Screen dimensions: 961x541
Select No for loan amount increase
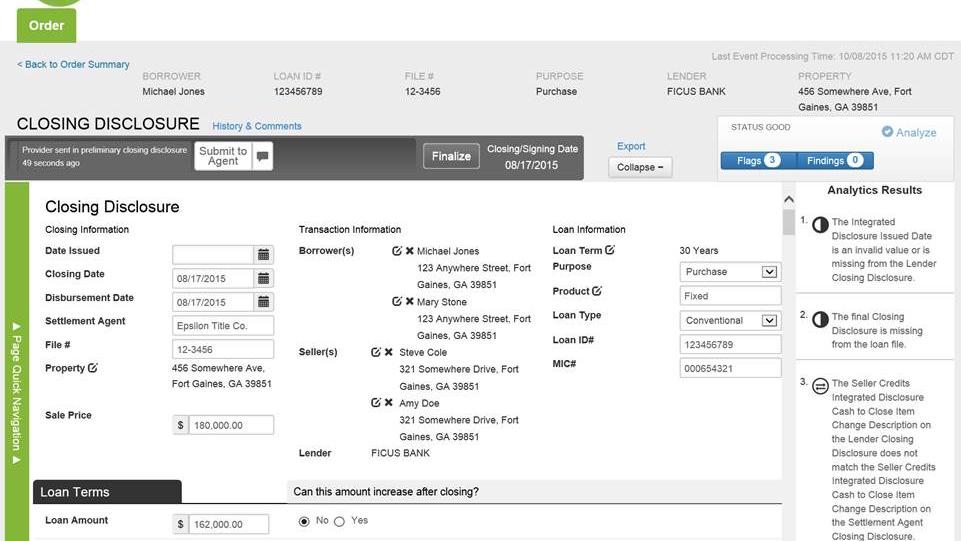click(305, 521)
